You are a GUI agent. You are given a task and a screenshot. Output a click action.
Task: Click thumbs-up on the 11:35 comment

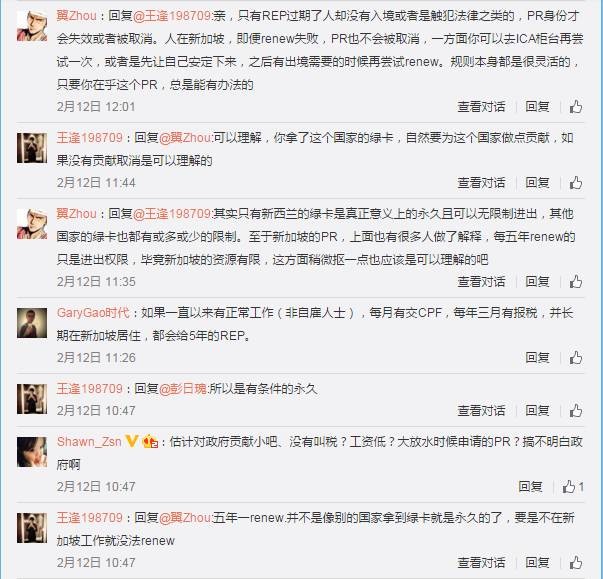point(575,281)
